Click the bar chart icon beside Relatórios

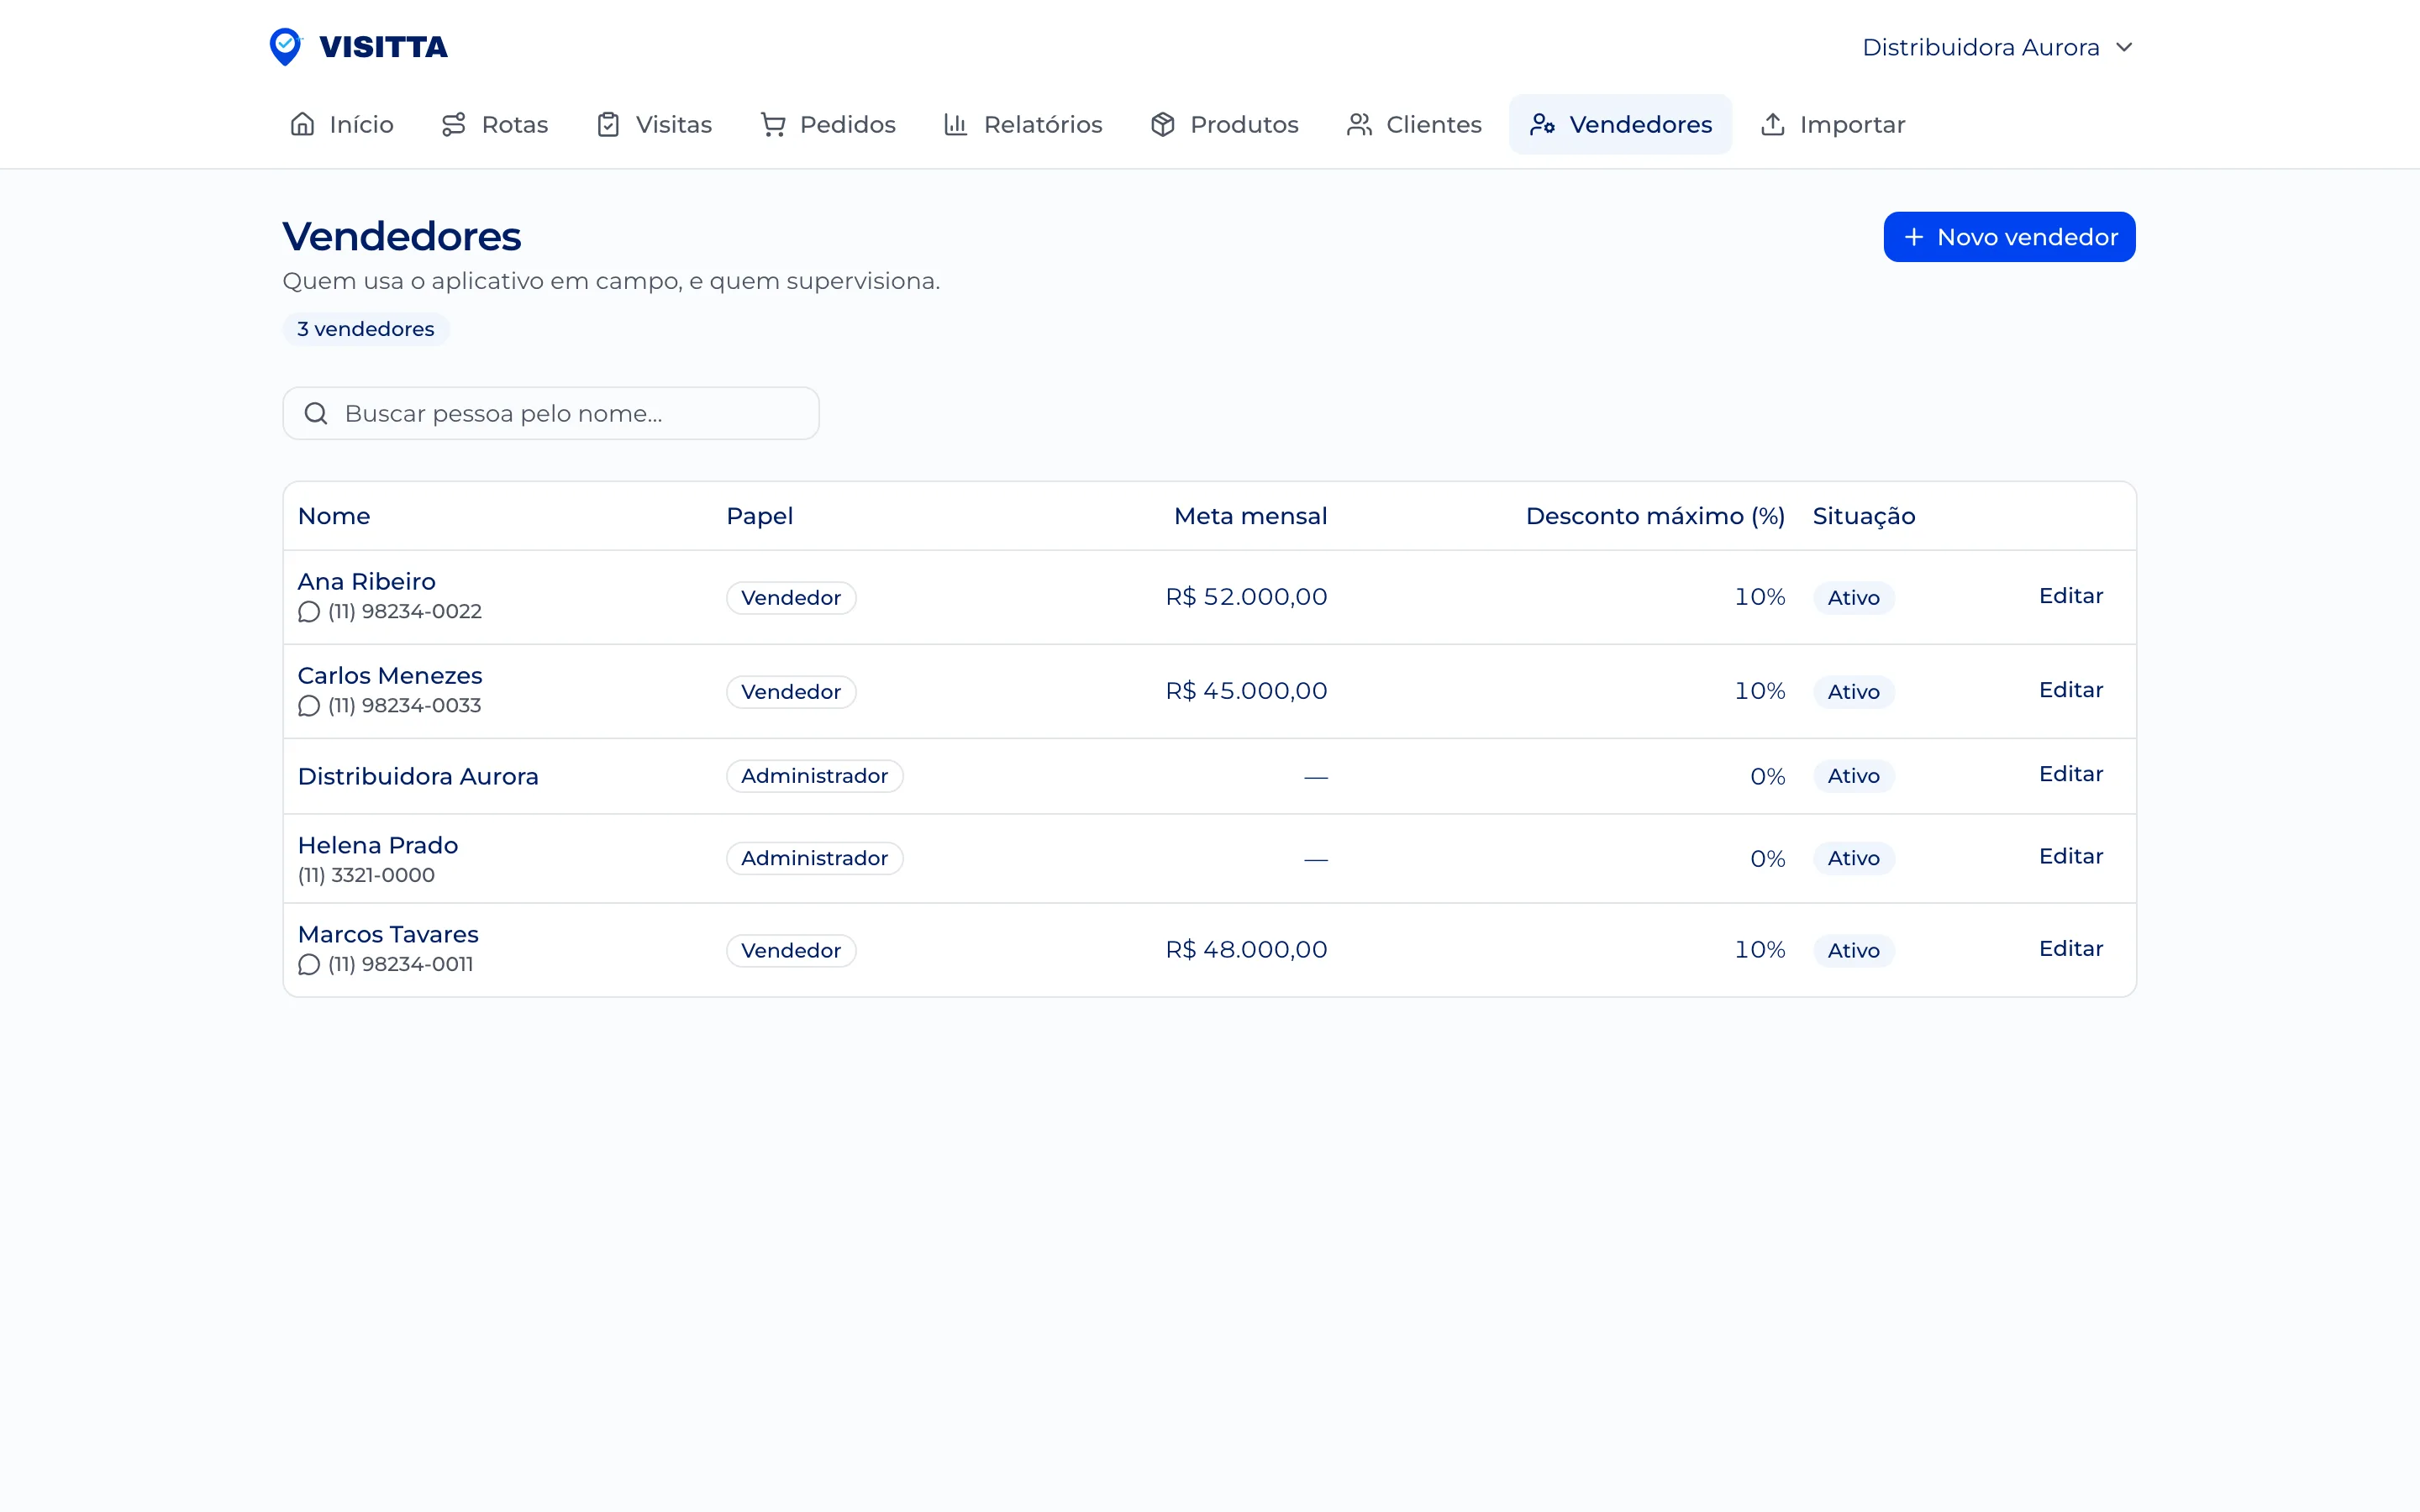click(x=956, y=124)
